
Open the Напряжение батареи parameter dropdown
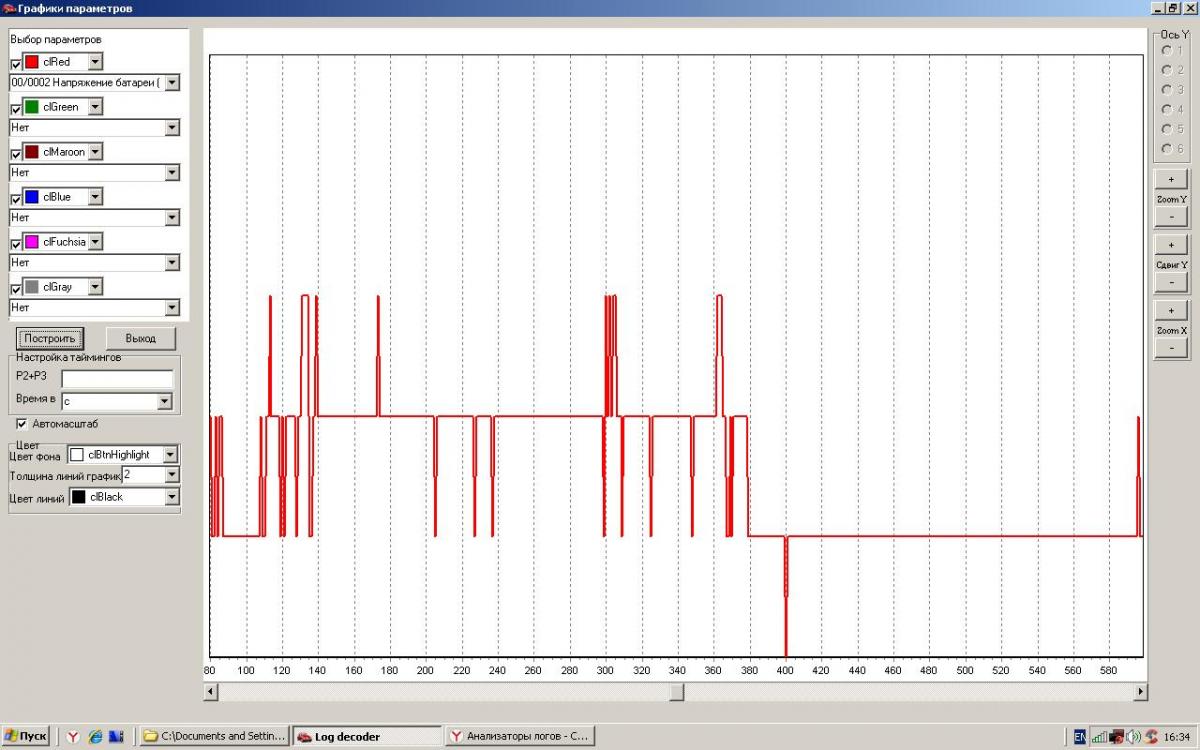(172, 83)
